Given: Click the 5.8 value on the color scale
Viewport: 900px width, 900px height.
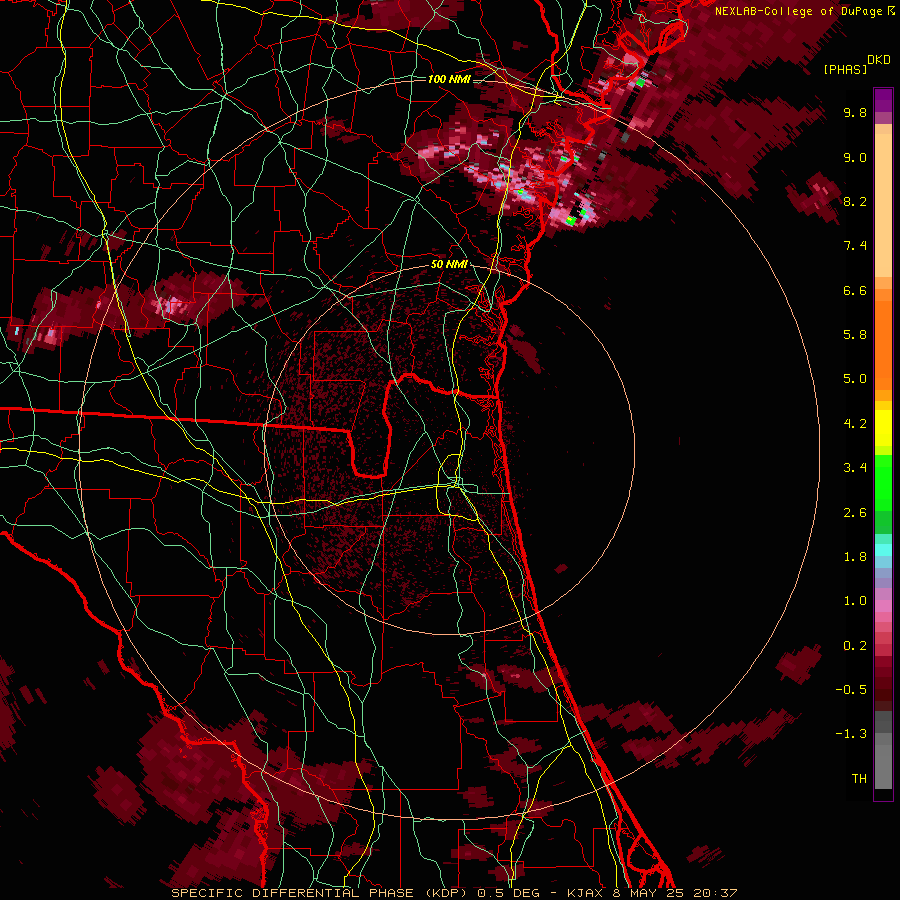Looking at the screenshot, I should click(855, 335).
